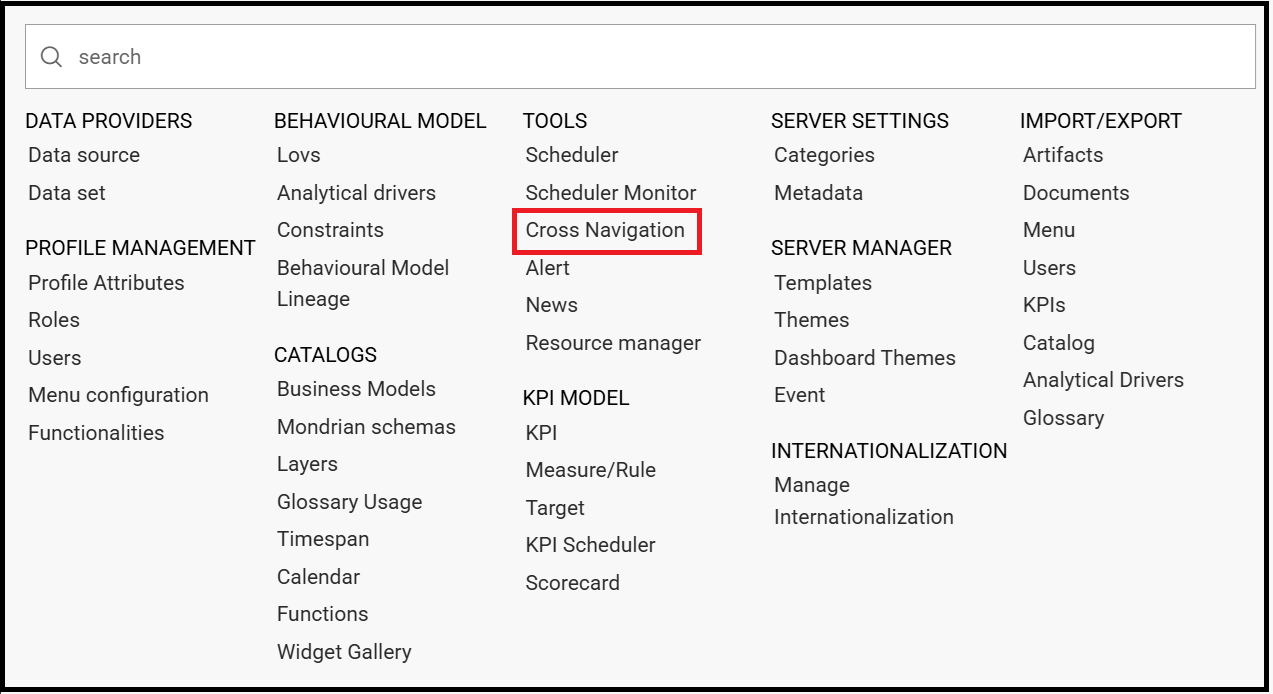
Task: Click the SERVER MANAGER heading
Action: [861, 248]
